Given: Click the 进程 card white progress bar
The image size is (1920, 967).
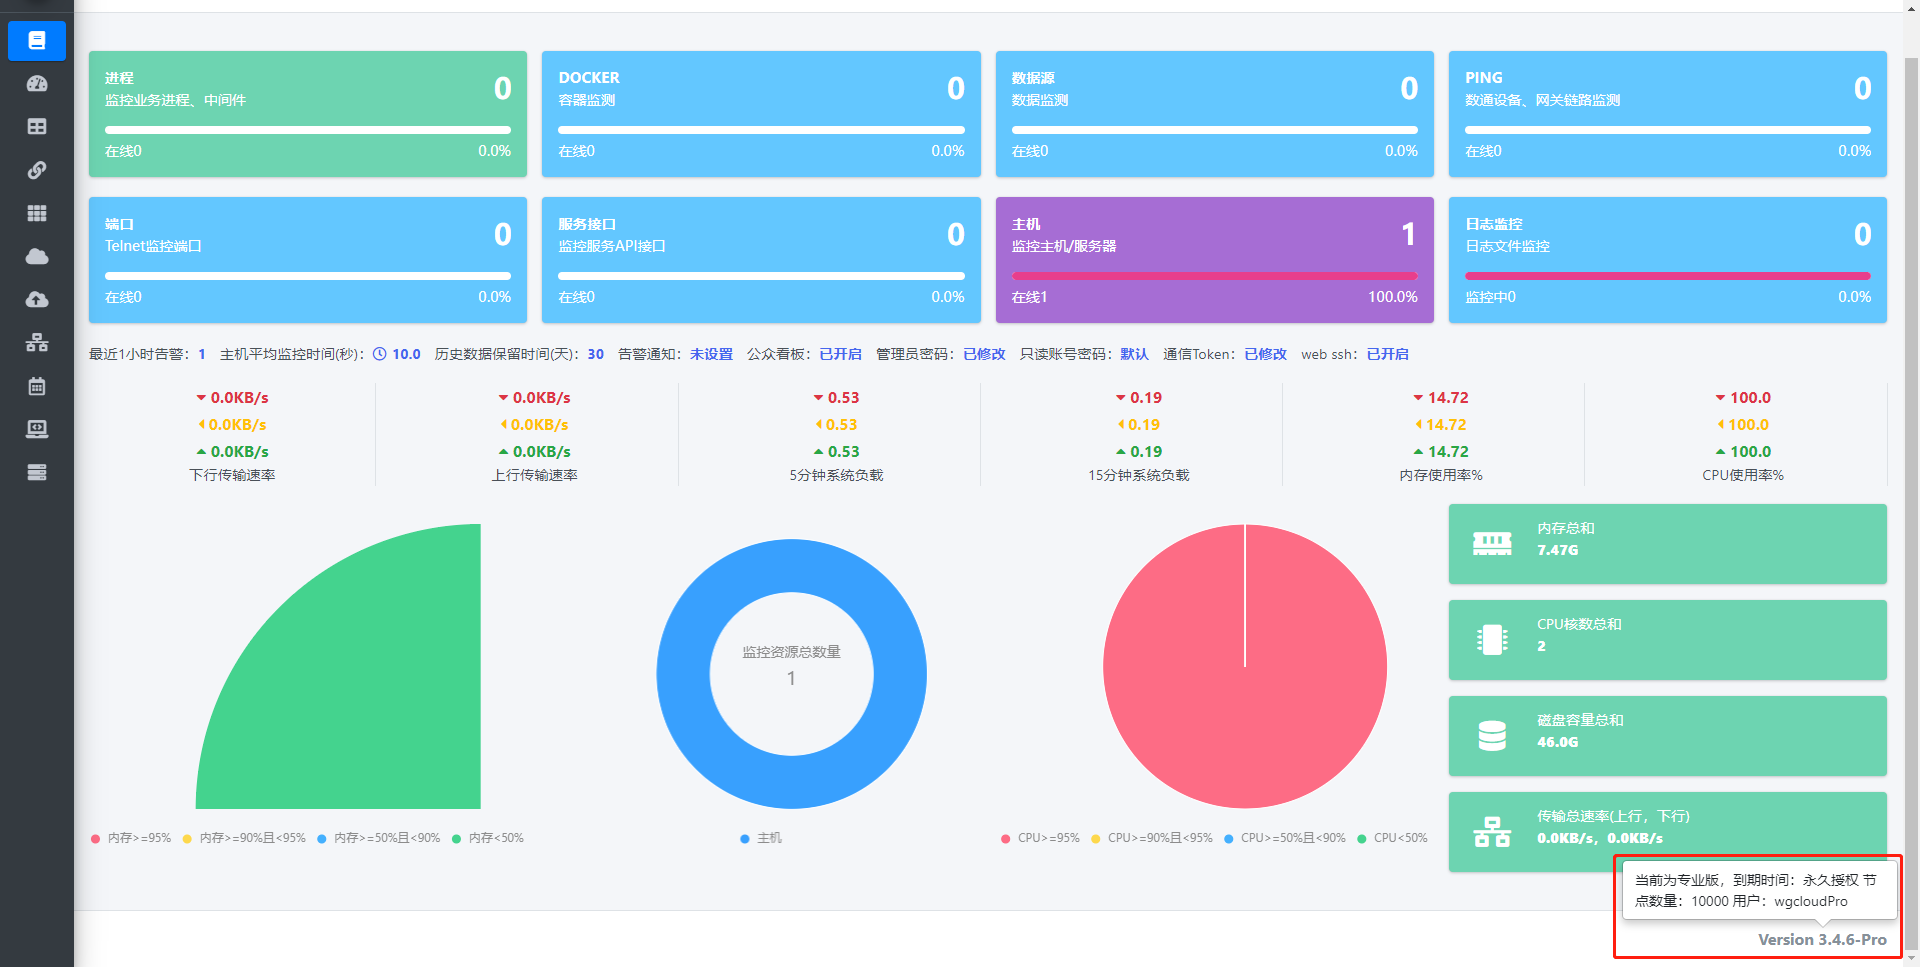Looking at the screenshot, I should [x=308, y=129].
